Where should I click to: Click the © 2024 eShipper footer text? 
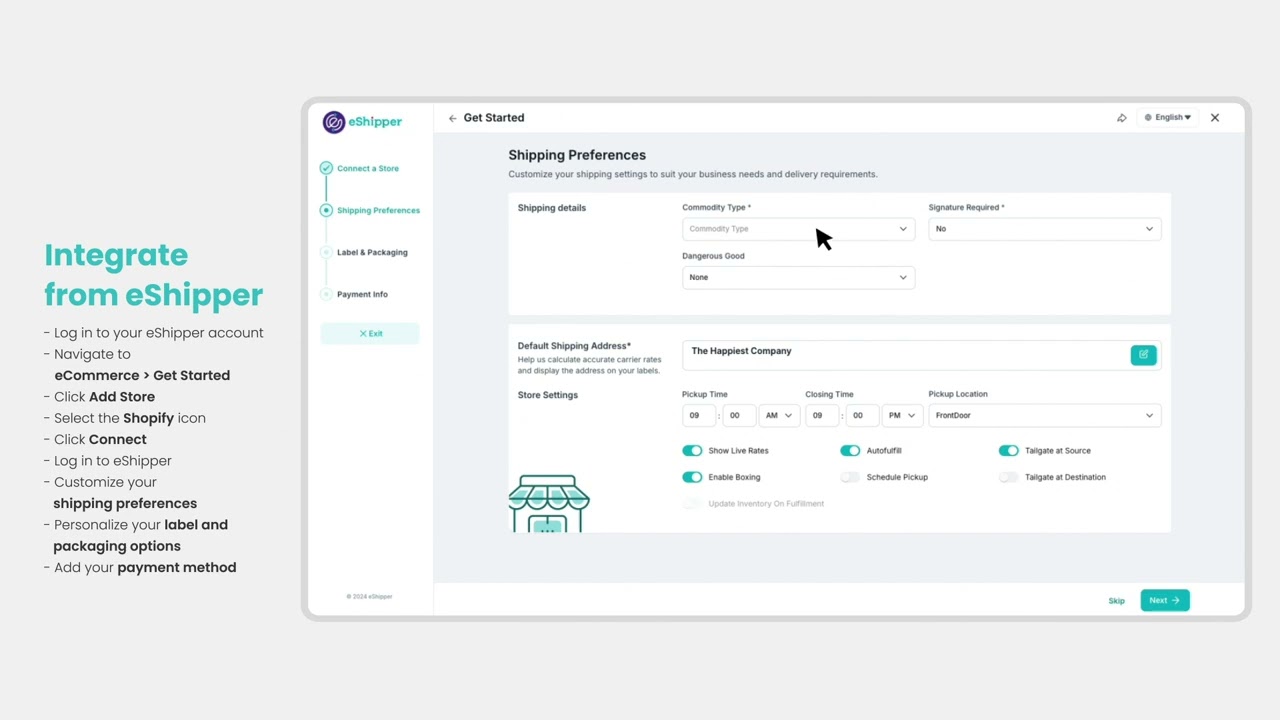point(369,596)
